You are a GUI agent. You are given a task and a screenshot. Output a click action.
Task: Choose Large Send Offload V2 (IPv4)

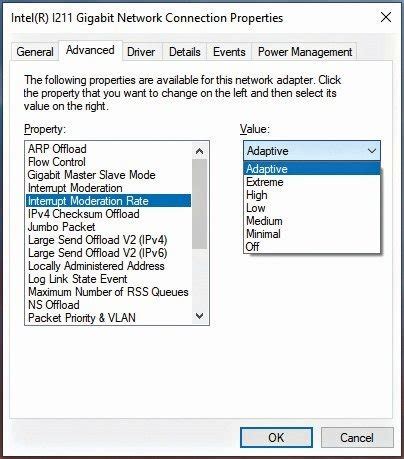point(108,240)
